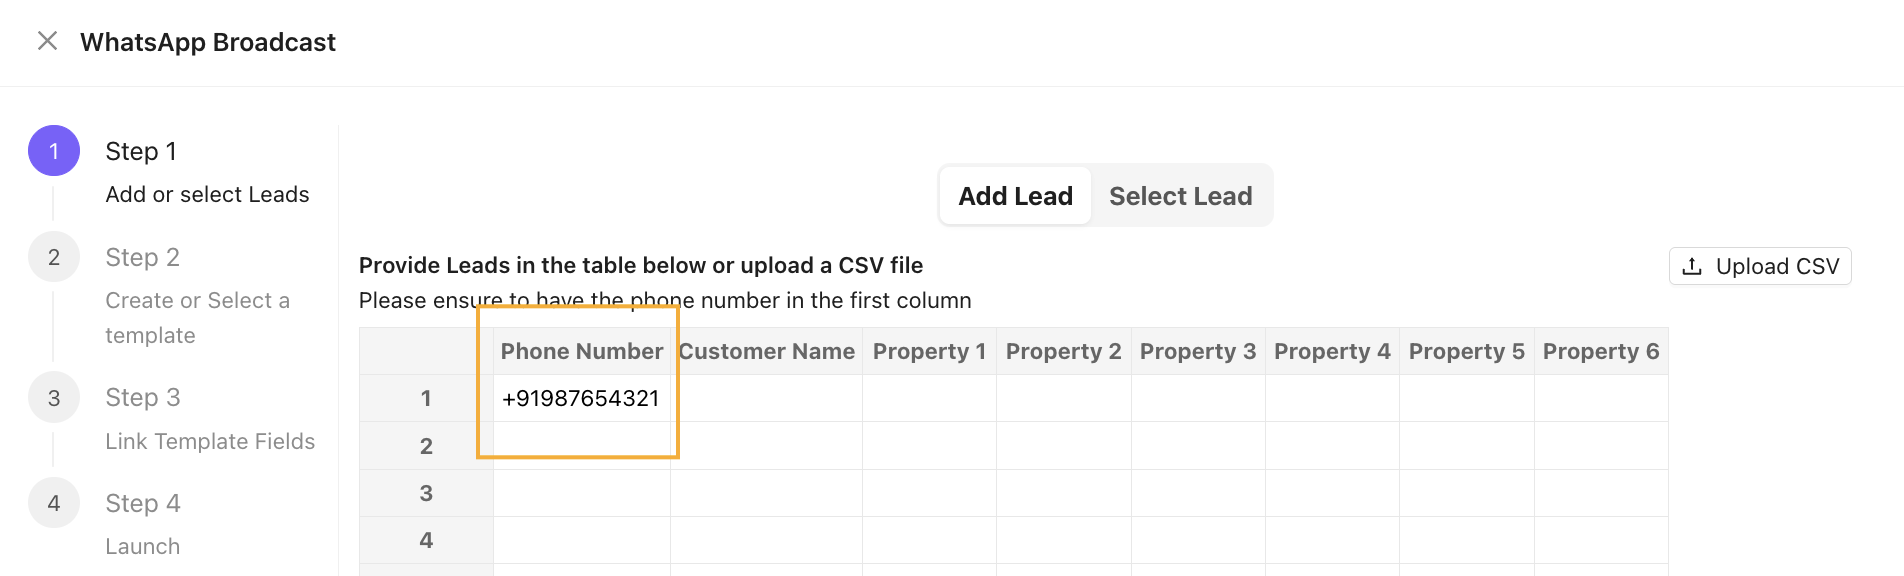Select row header number 1

click(x=426, y=398)
